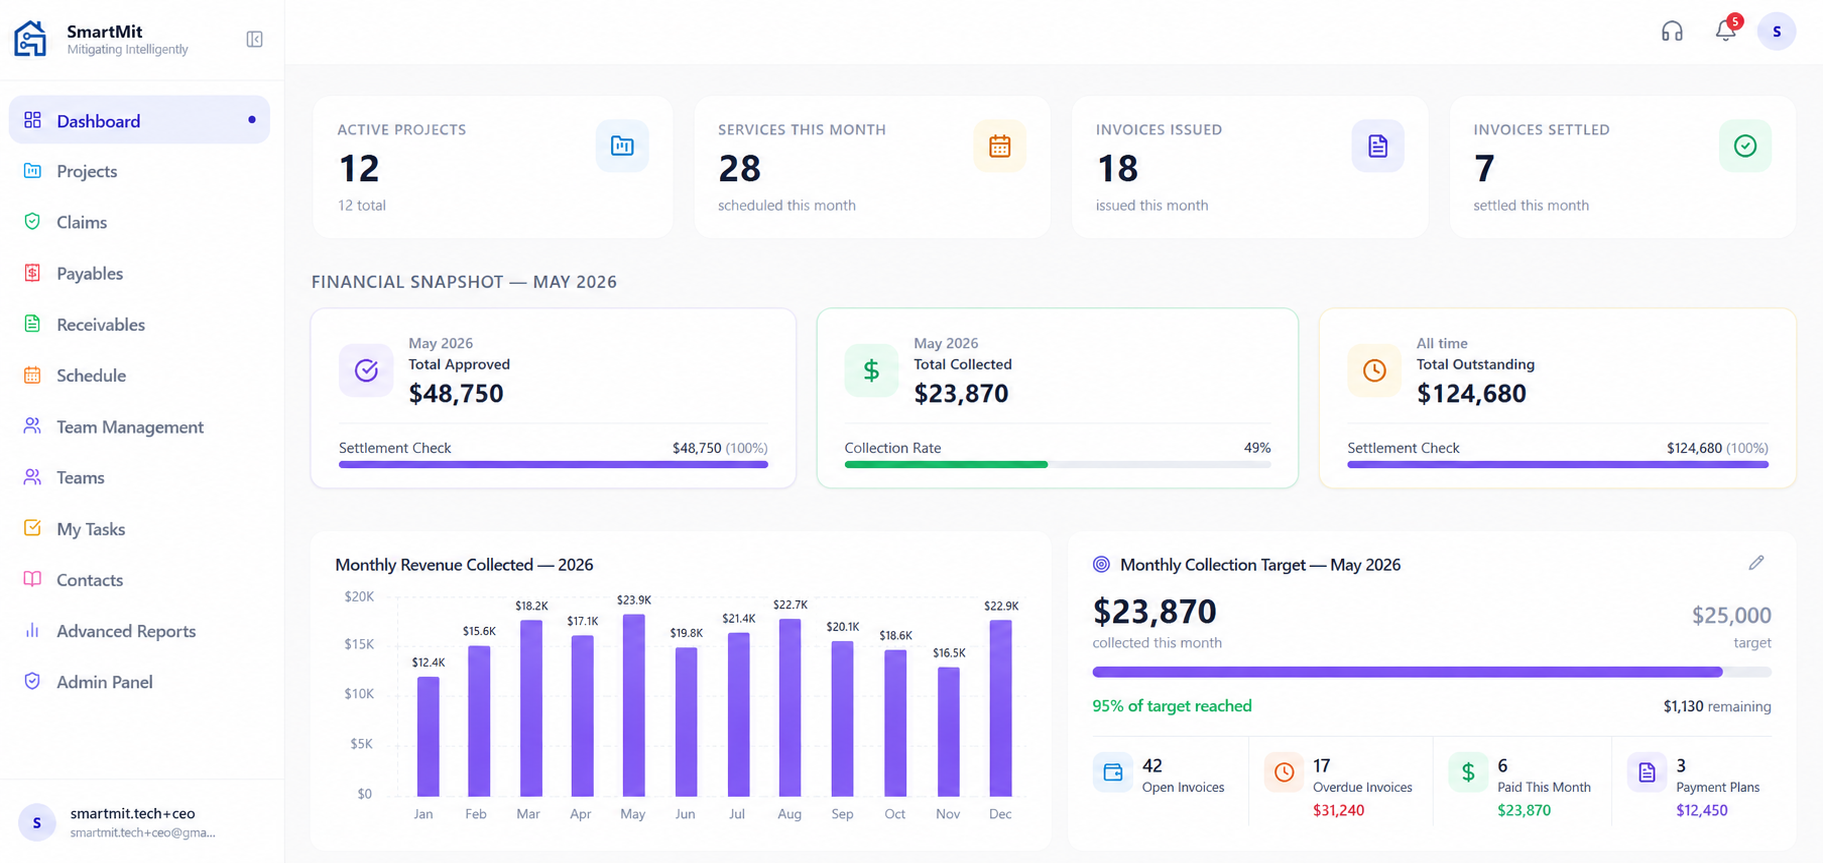Open the Receivables page

[x=139, y=324]
